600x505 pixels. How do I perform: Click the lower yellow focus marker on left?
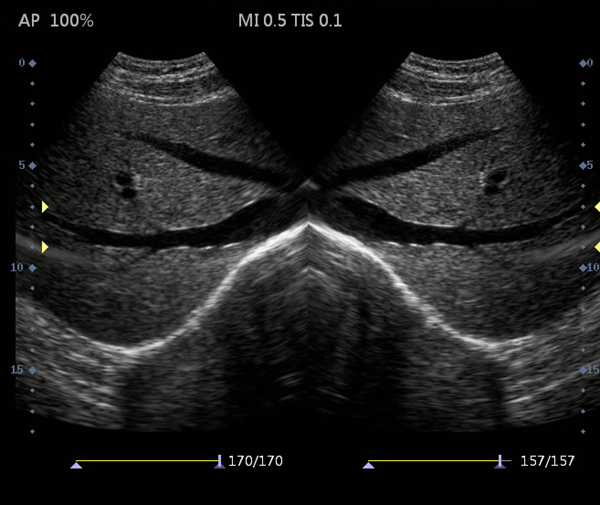tap(44, 246)
